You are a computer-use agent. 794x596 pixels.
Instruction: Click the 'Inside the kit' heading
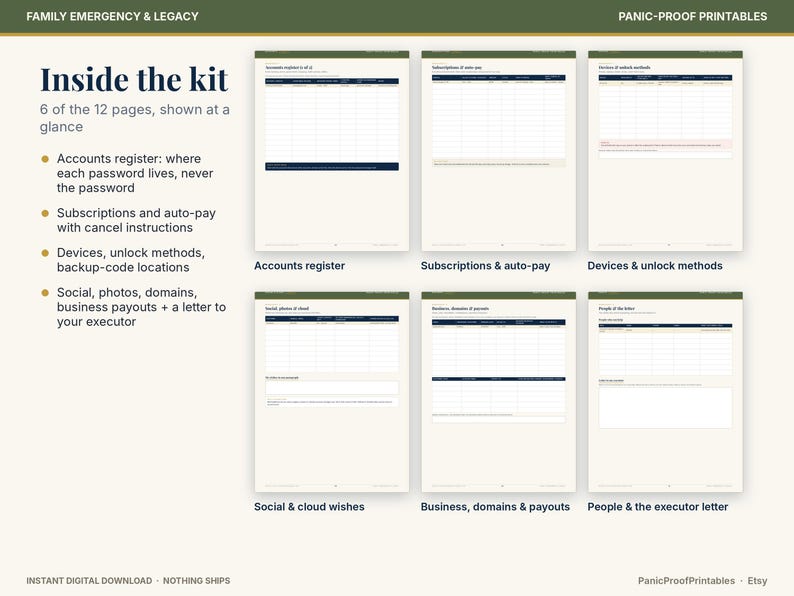click(x=134, y=80)
